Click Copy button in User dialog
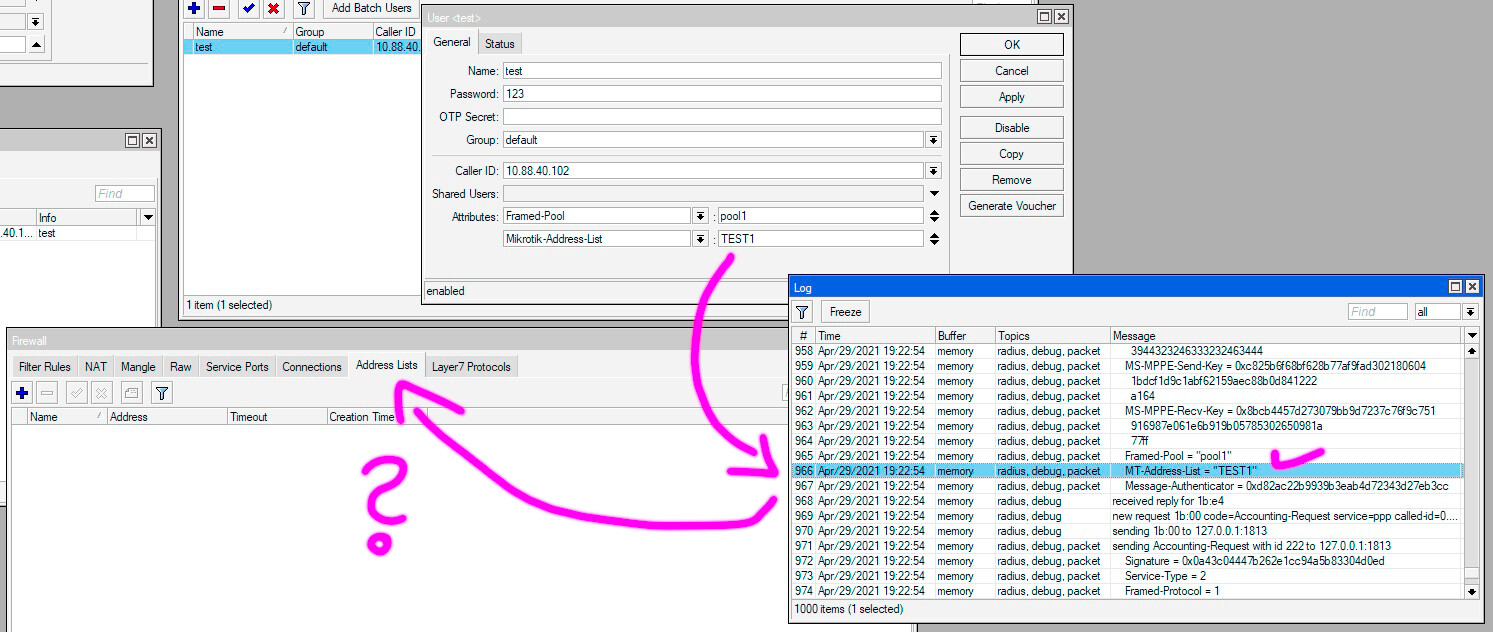 (x=1012, y=154)
